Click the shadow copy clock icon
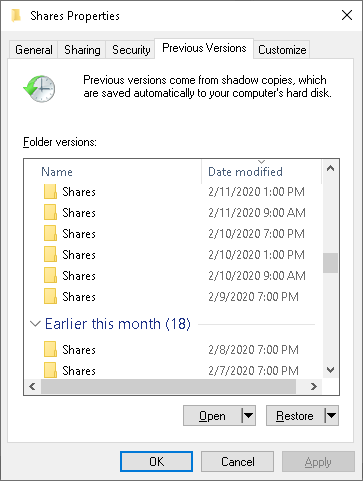 click(39, 88)
